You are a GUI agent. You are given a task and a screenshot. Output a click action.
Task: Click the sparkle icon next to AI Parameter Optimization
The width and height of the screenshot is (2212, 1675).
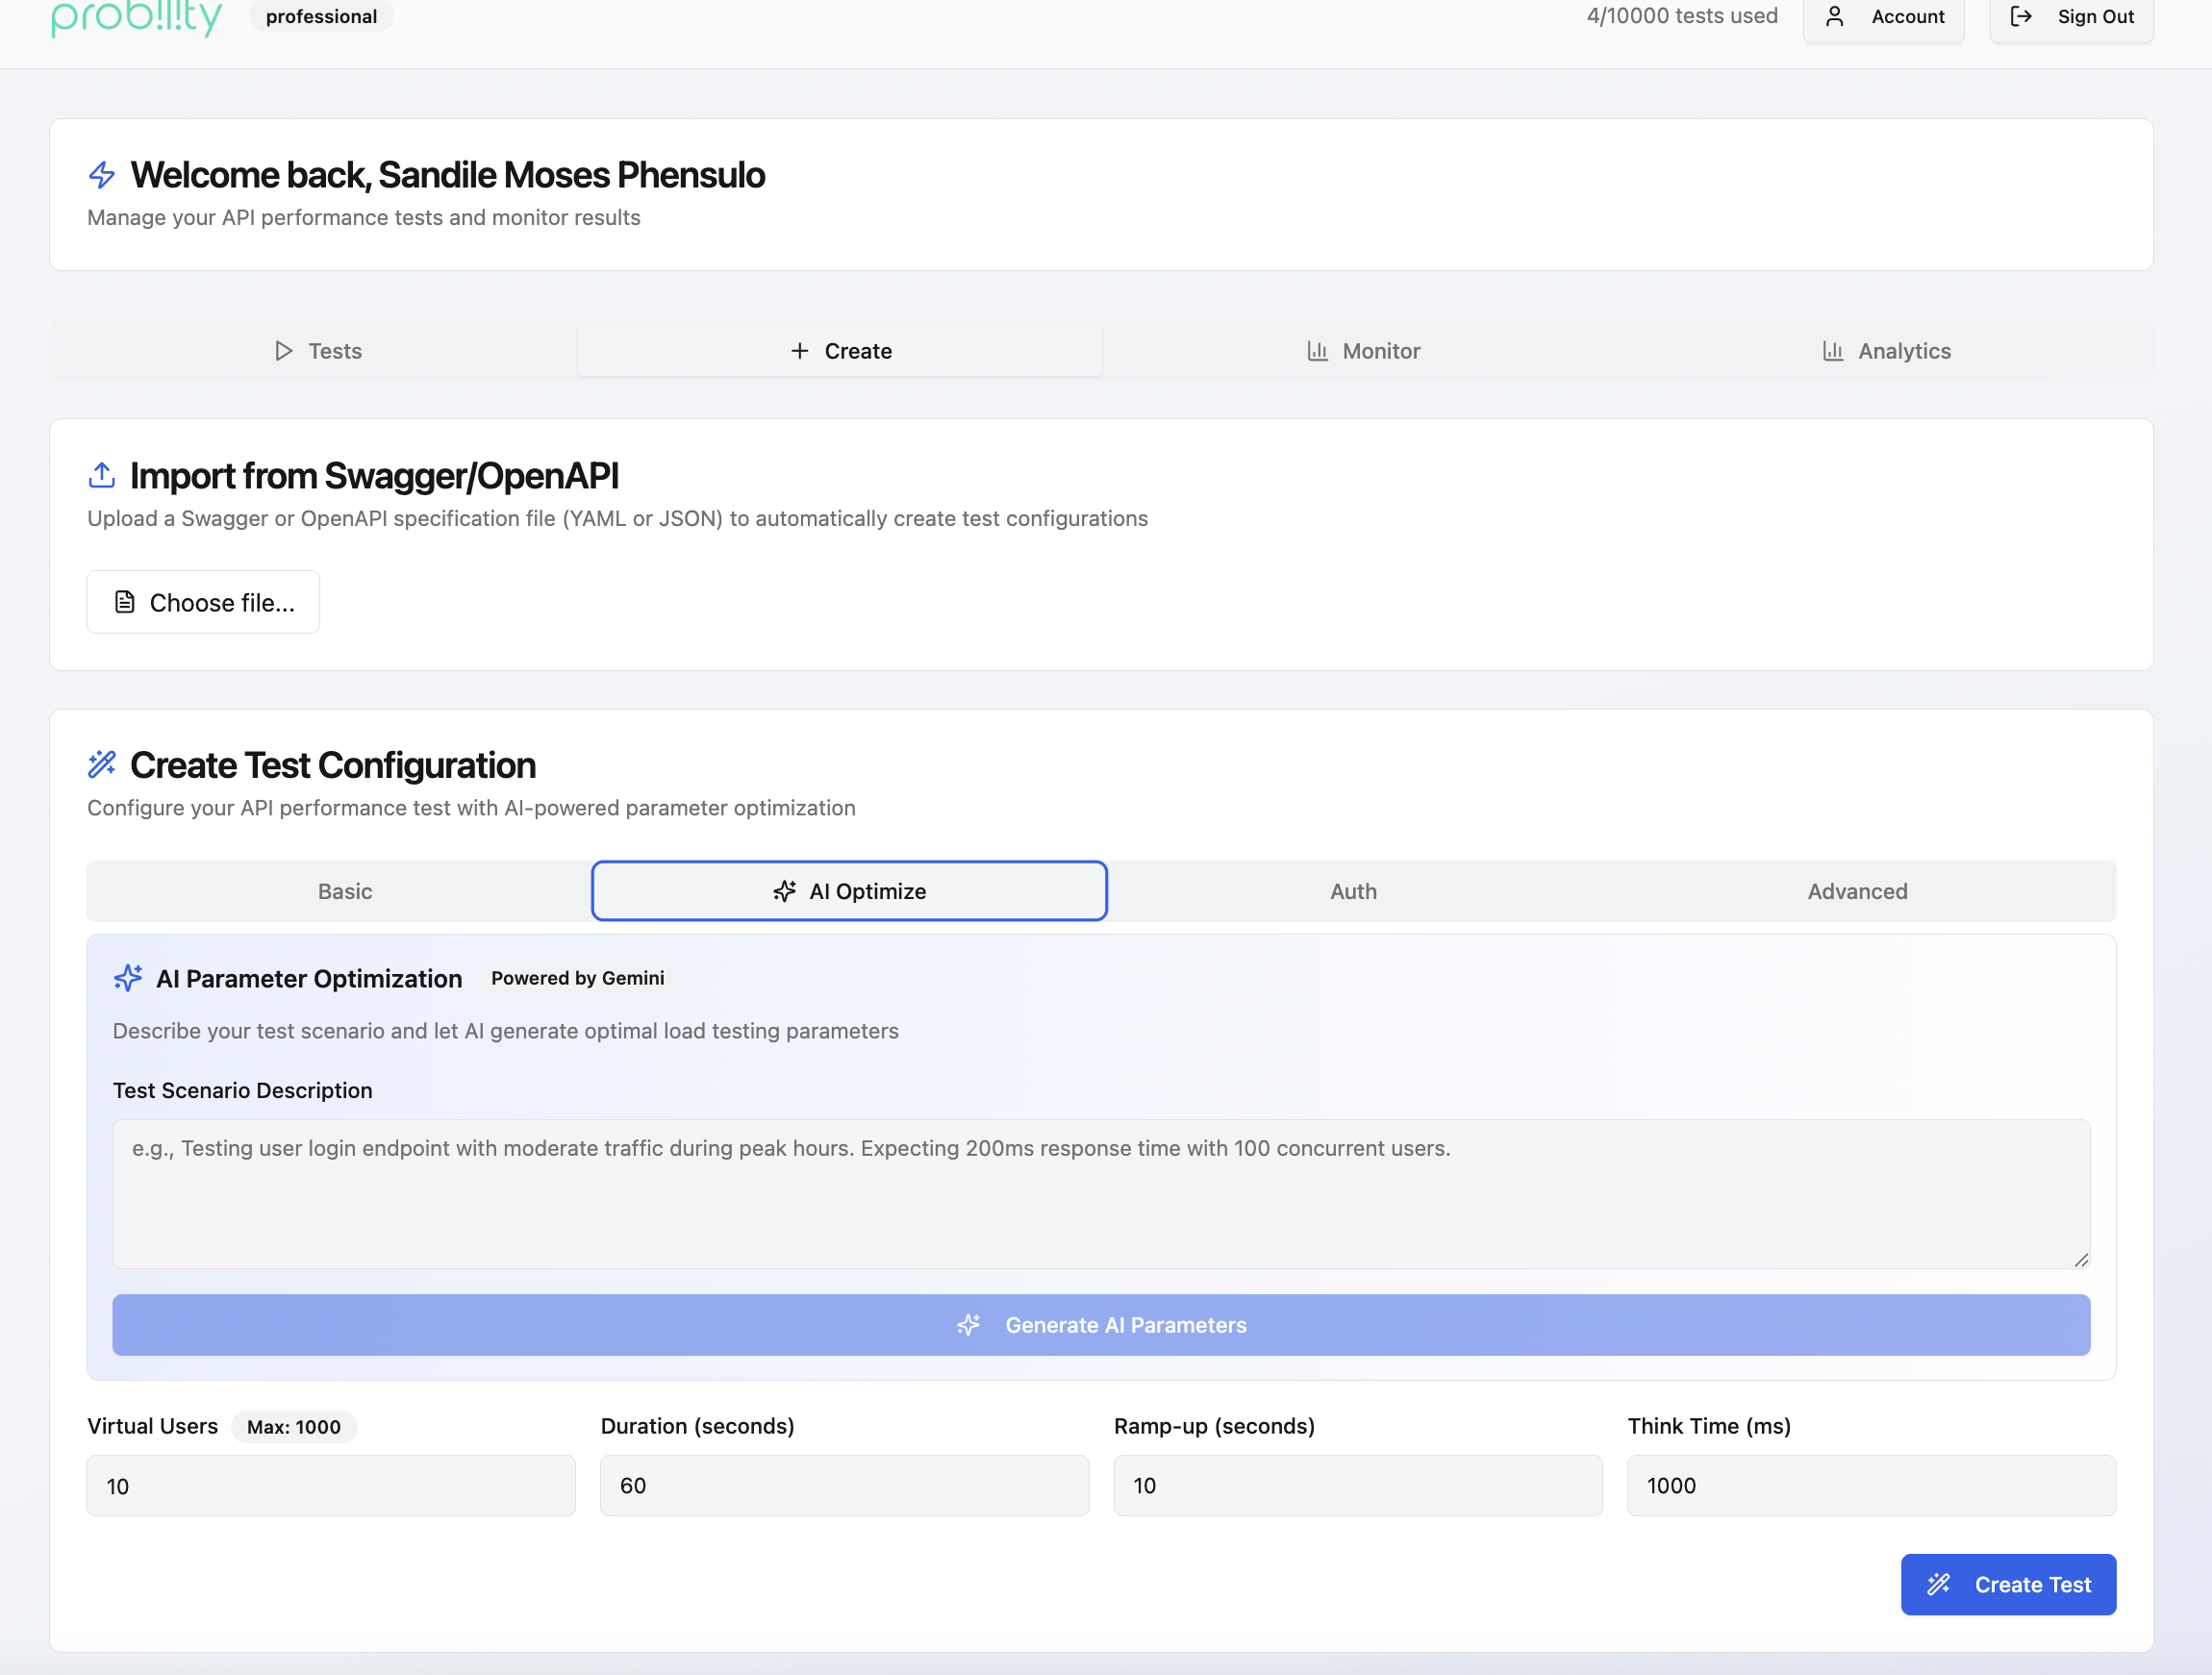pyautogui.click(x=128, y=978)
